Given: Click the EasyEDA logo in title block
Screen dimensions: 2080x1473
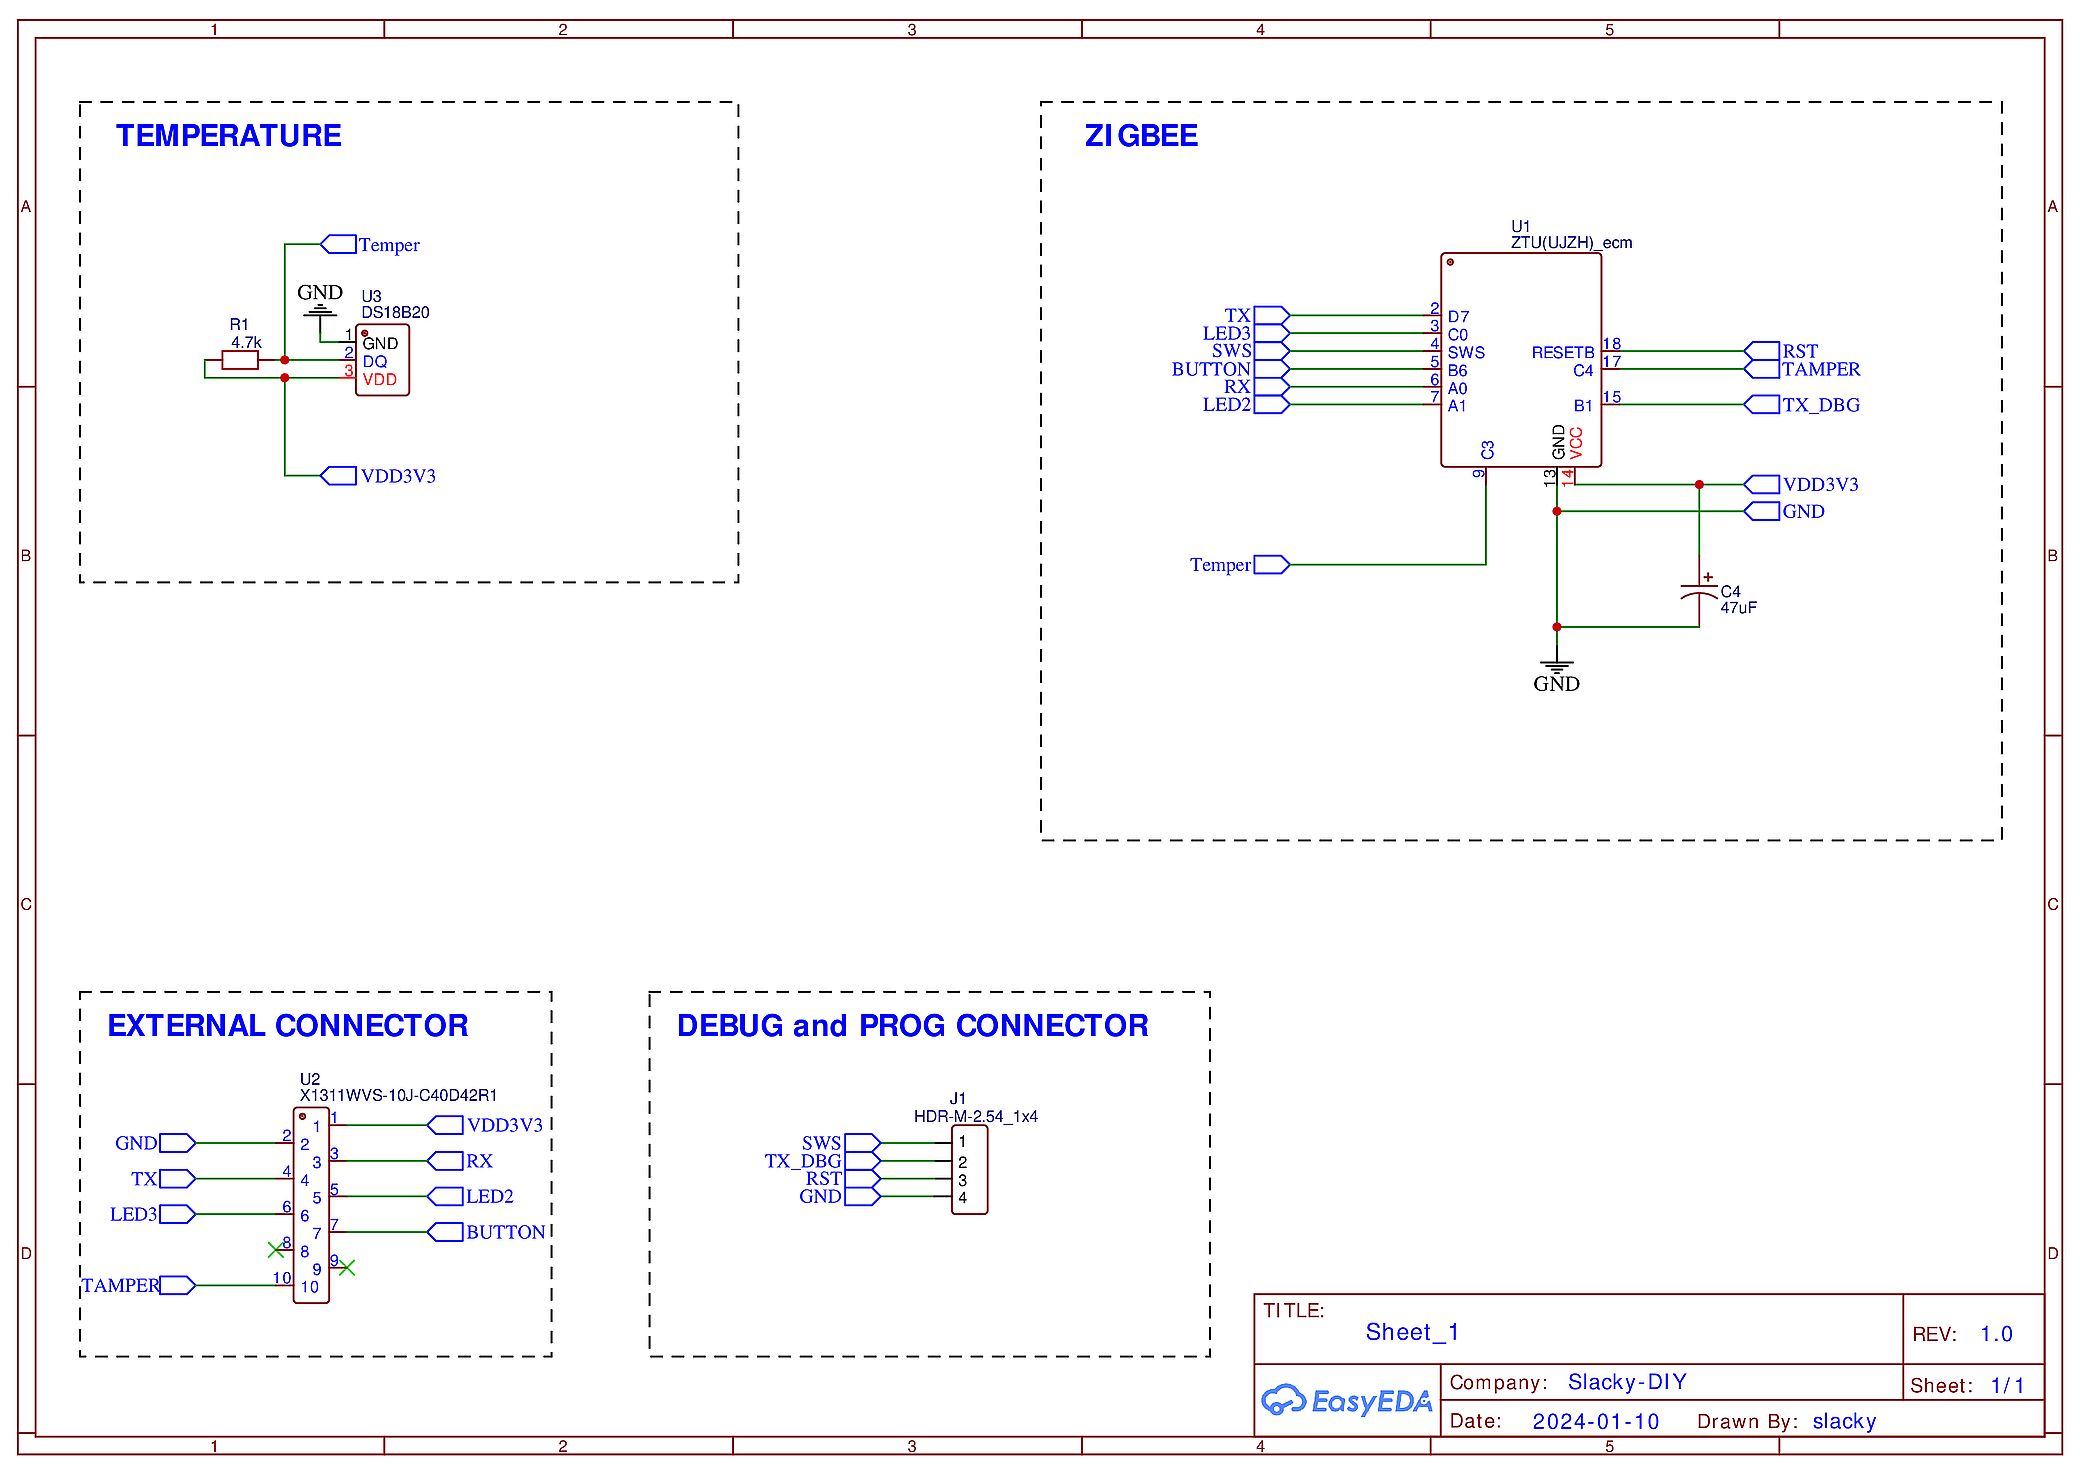Looking at the screenshot, I should point(1346,1401).
